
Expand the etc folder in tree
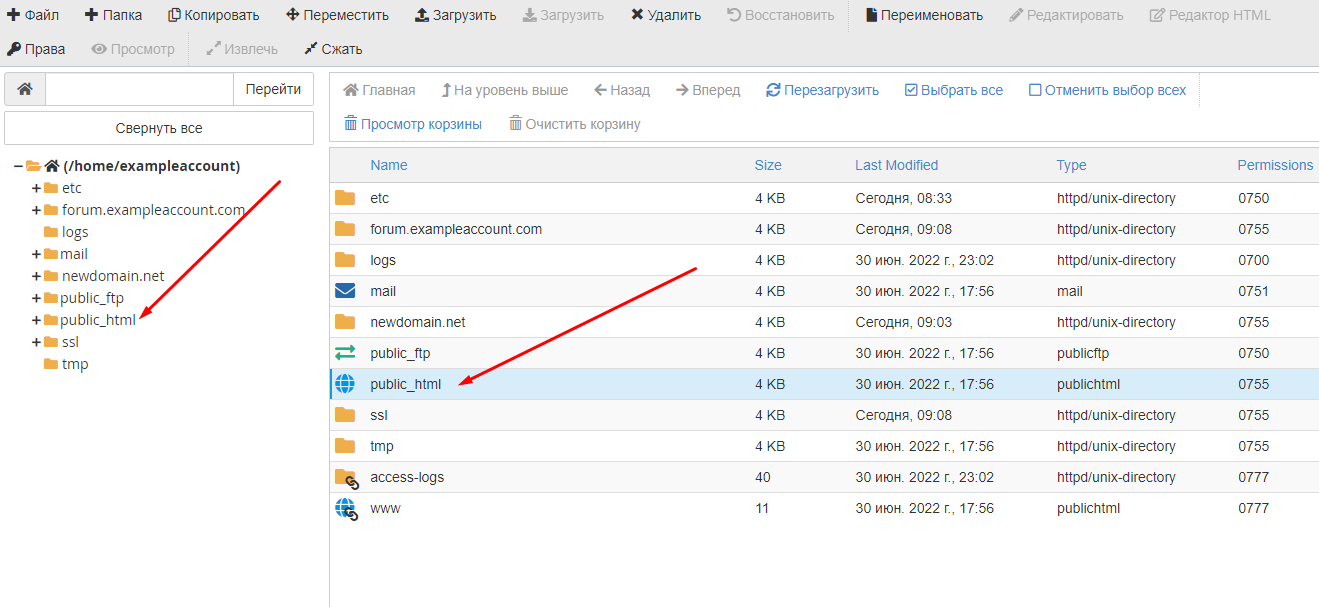(37, 188)
